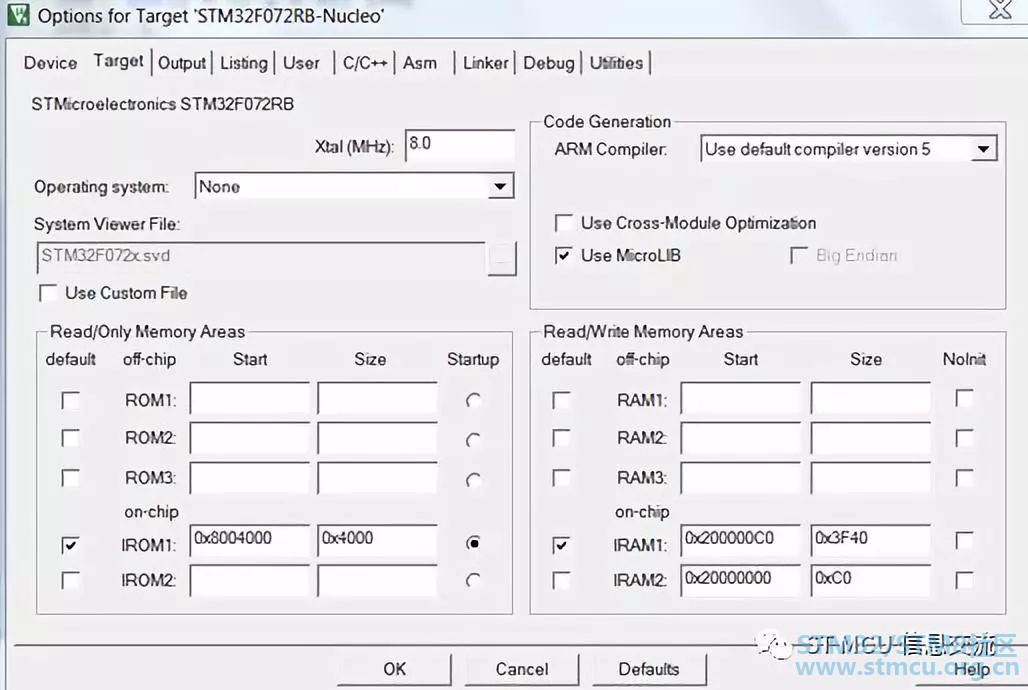Toggle RAM2 default checkbox

[x=561, y=438]
